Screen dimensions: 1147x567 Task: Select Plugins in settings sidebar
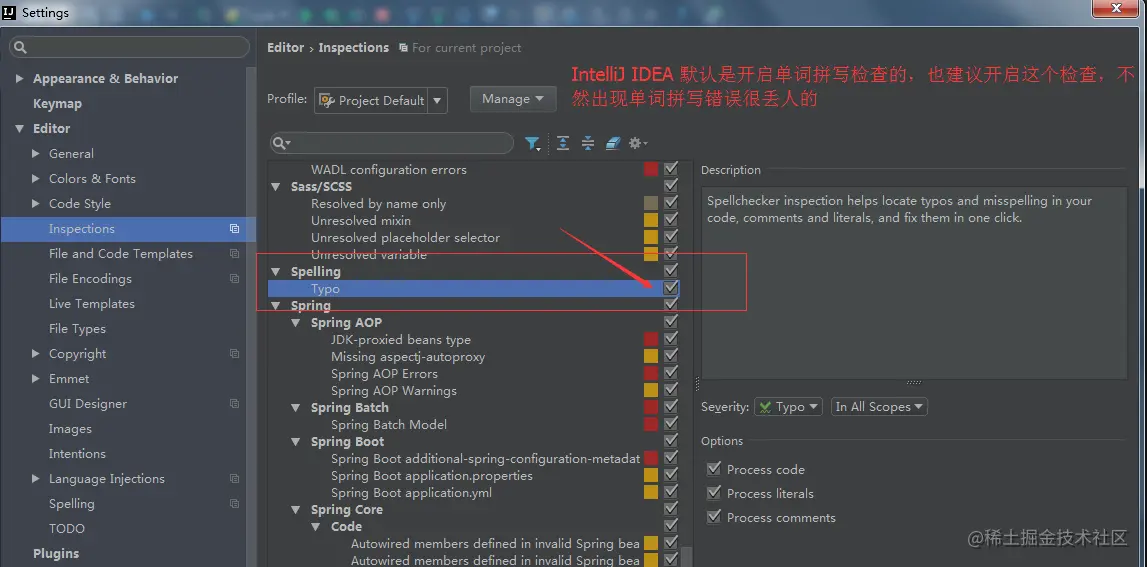pos(56,554)
